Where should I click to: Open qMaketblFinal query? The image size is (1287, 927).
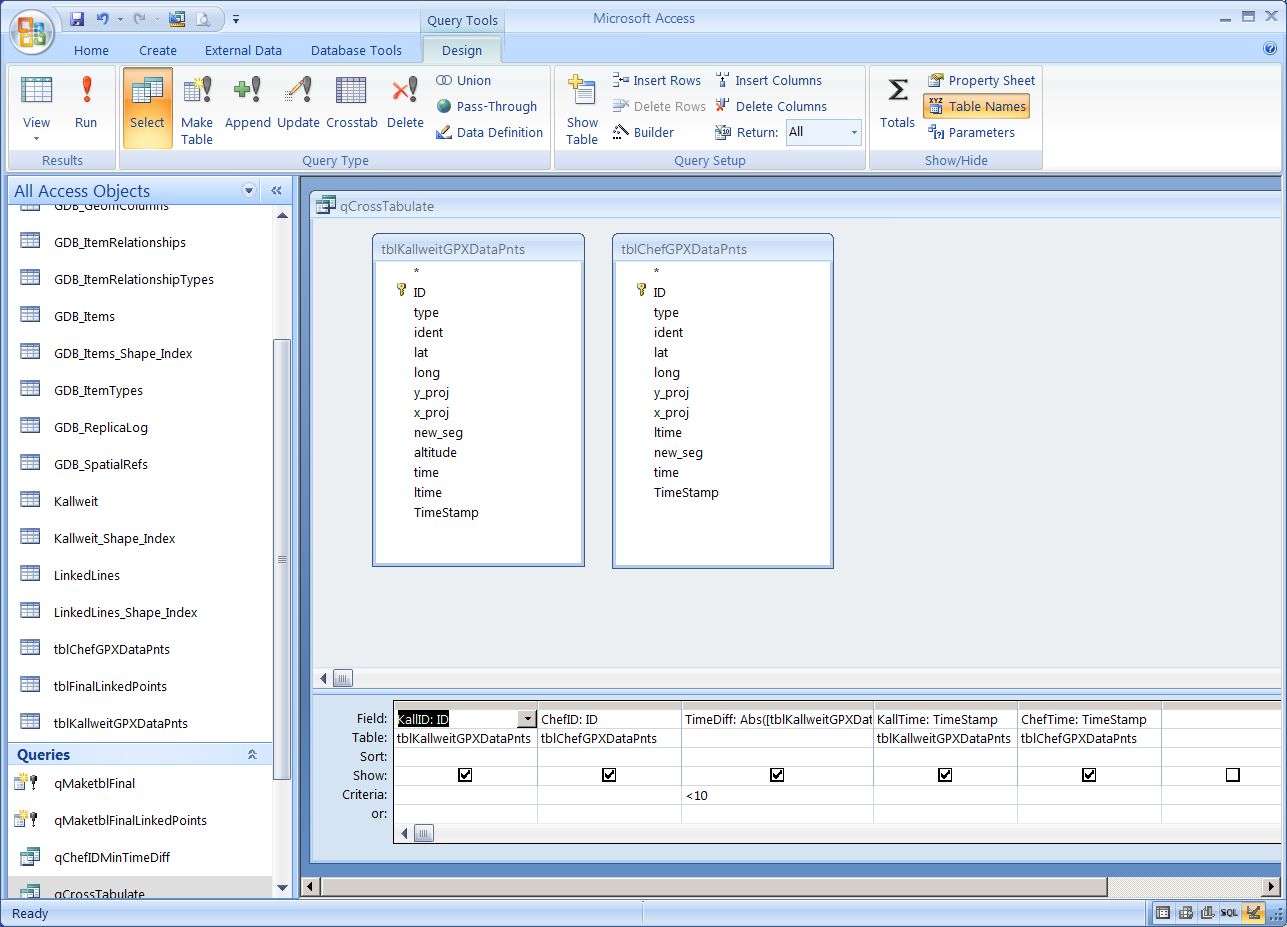pos(94,783)
